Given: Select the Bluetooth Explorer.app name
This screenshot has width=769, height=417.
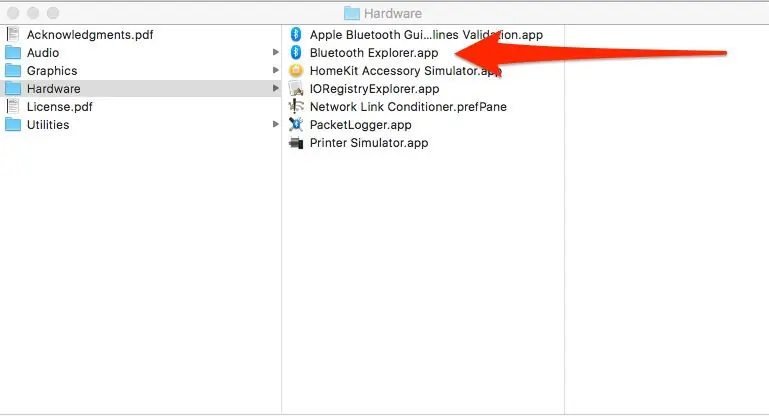Looking at the screenshot, I should click(374, 53).
